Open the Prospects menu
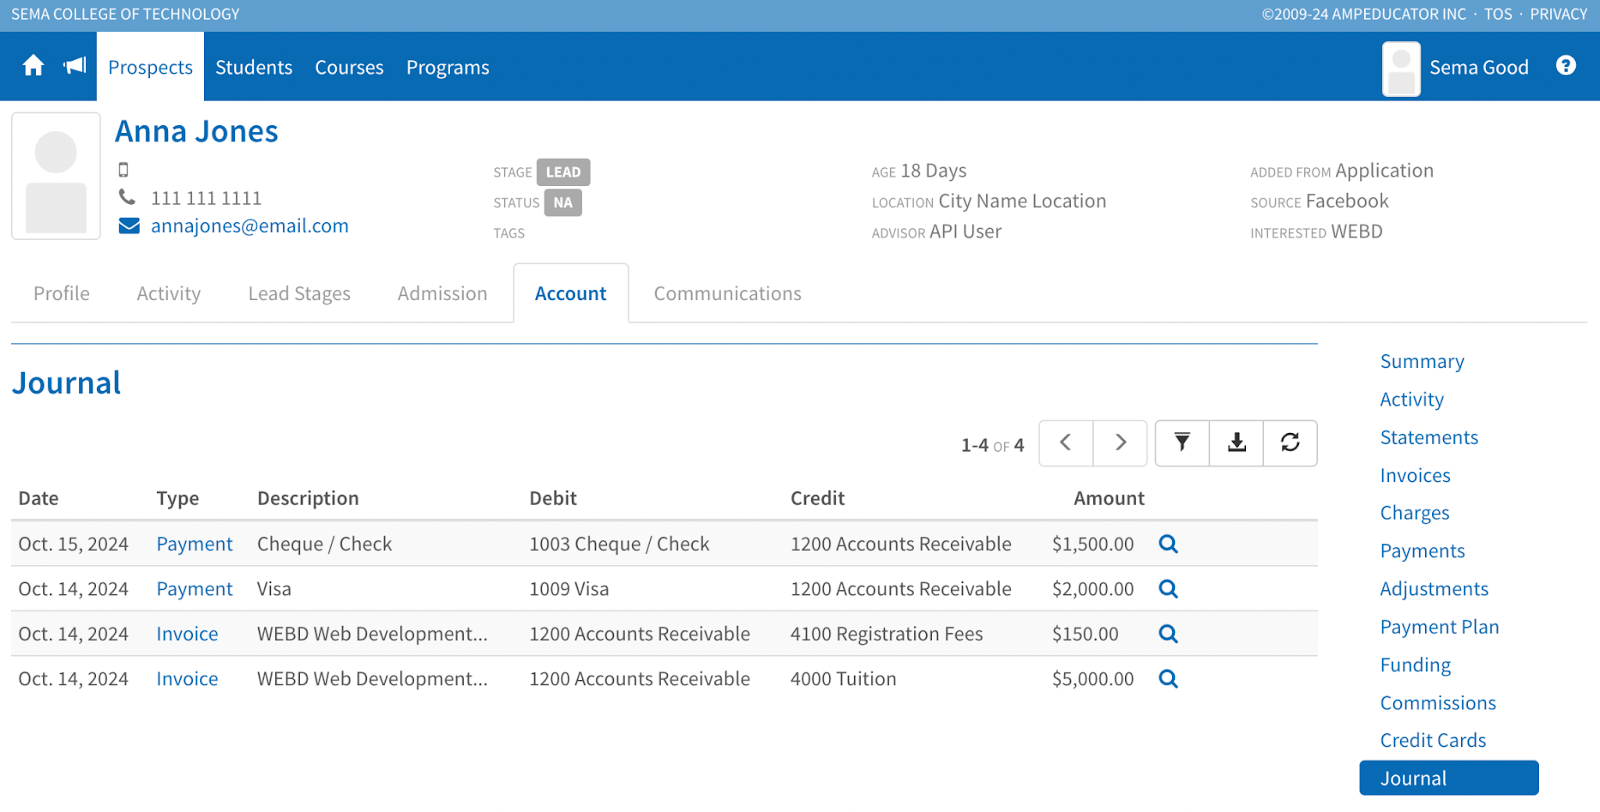The height and width of the screenshot is (812, 1600). coord(150,67)
